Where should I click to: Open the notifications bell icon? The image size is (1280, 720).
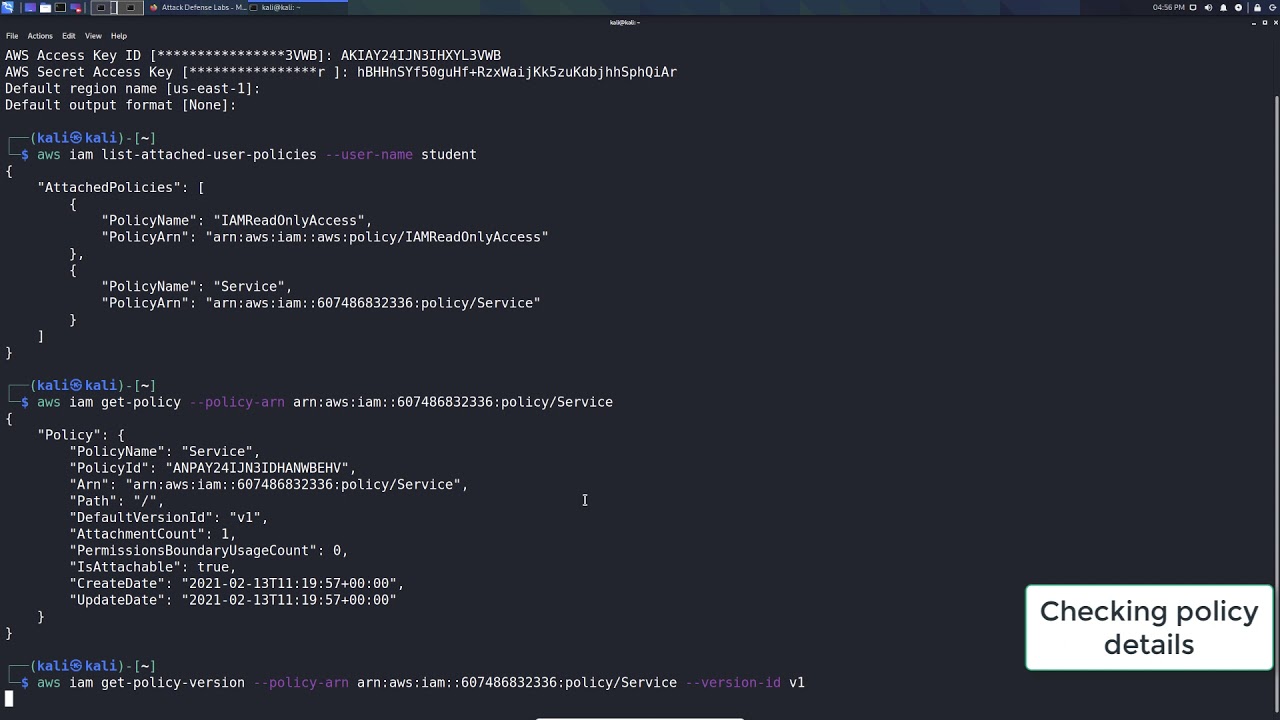(x=1223, y=7)
